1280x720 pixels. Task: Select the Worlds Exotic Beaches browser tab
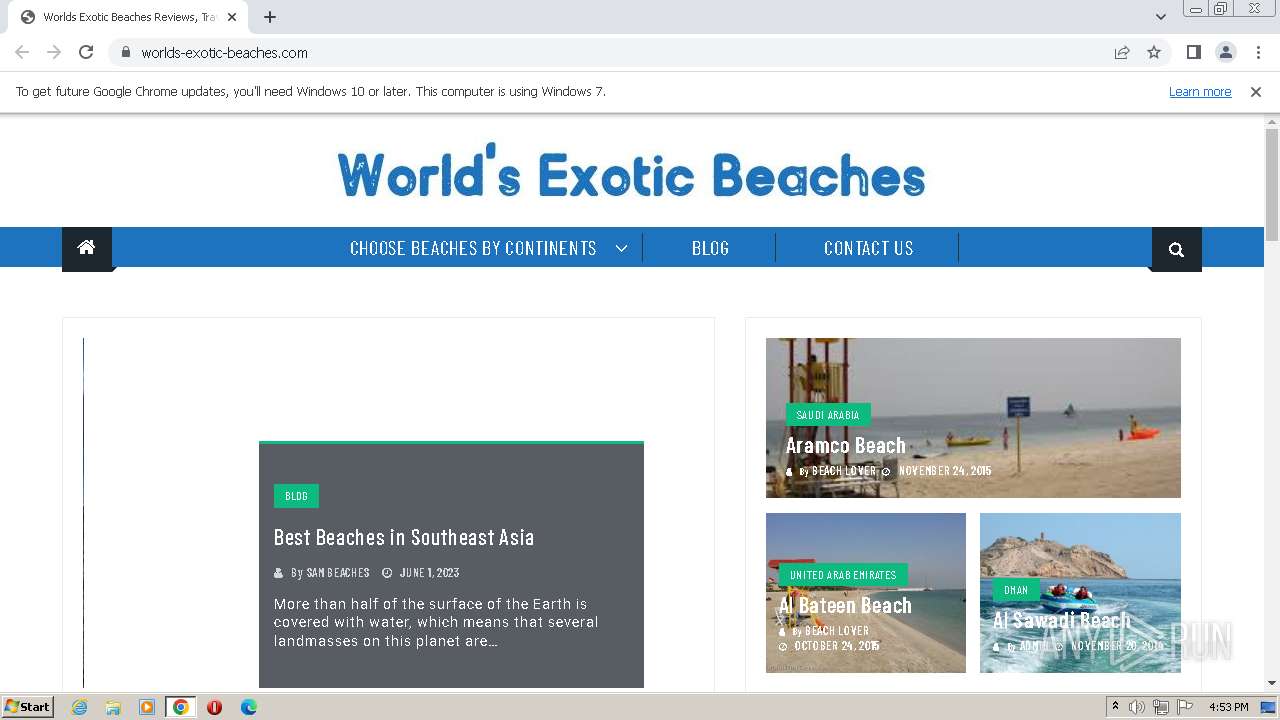pyautogui.click(x=128, y=17)
